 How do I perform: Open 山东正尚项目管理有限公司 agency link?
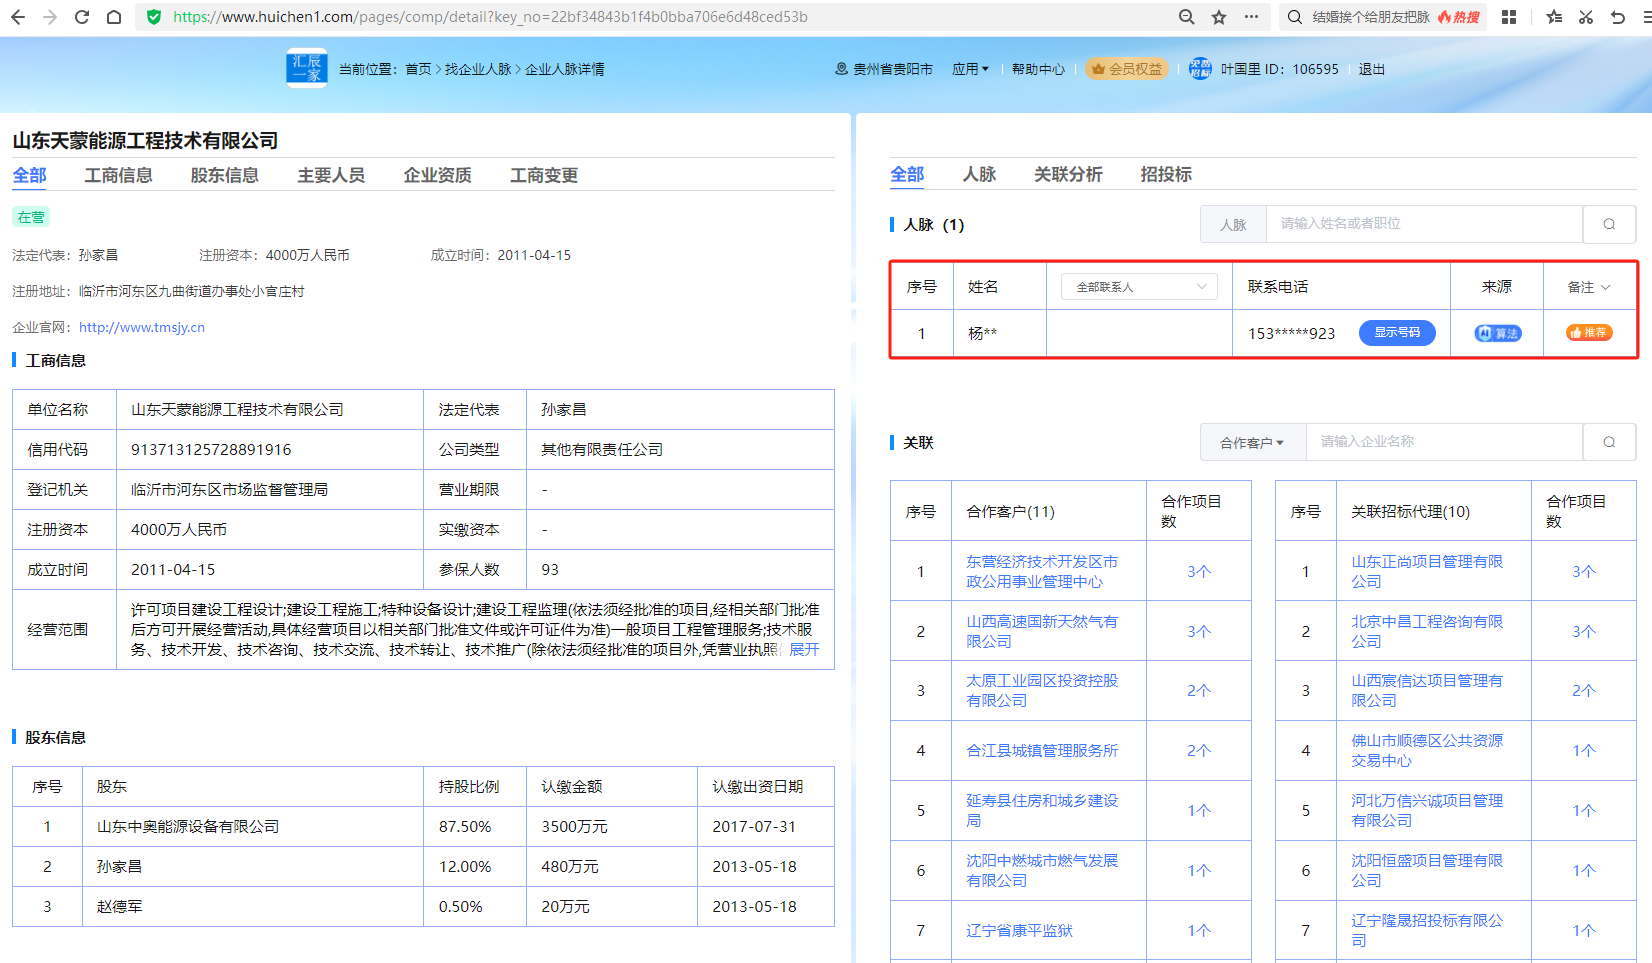tap(1427, 571)
